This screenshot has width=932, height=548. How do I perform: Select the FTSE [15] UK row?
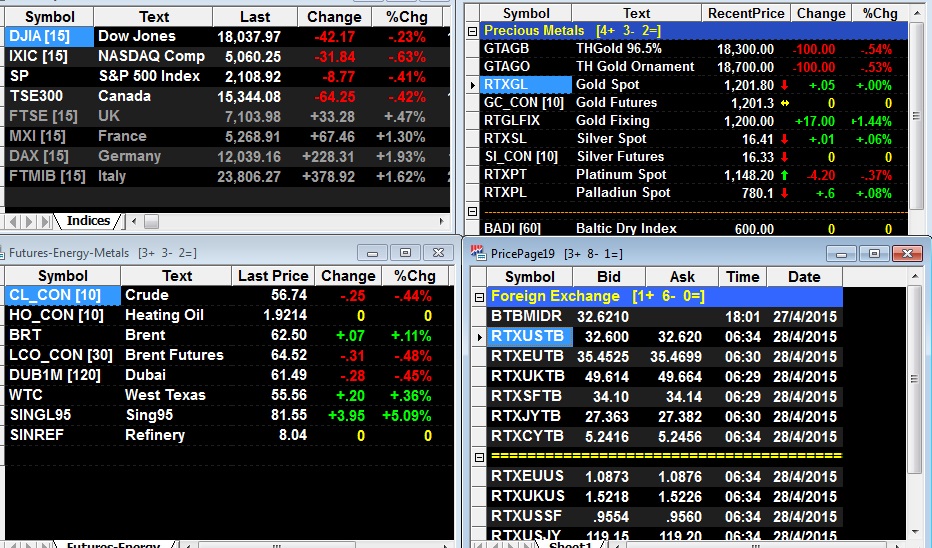pos(227,116)
